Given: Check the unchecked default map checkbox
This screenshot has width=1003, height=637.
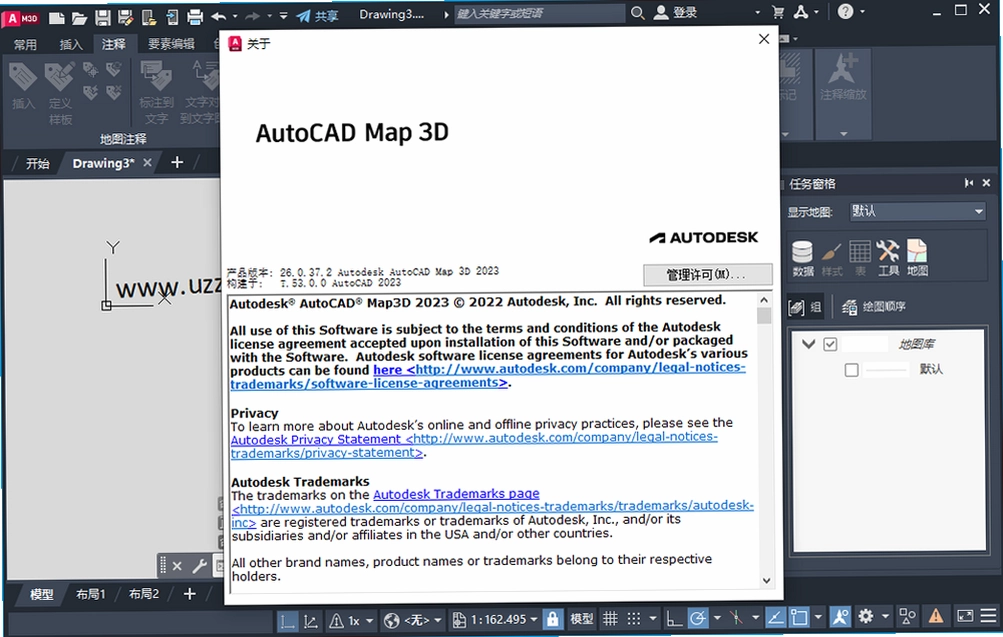Looking at the screenshot, I should (x=851, y=370).
